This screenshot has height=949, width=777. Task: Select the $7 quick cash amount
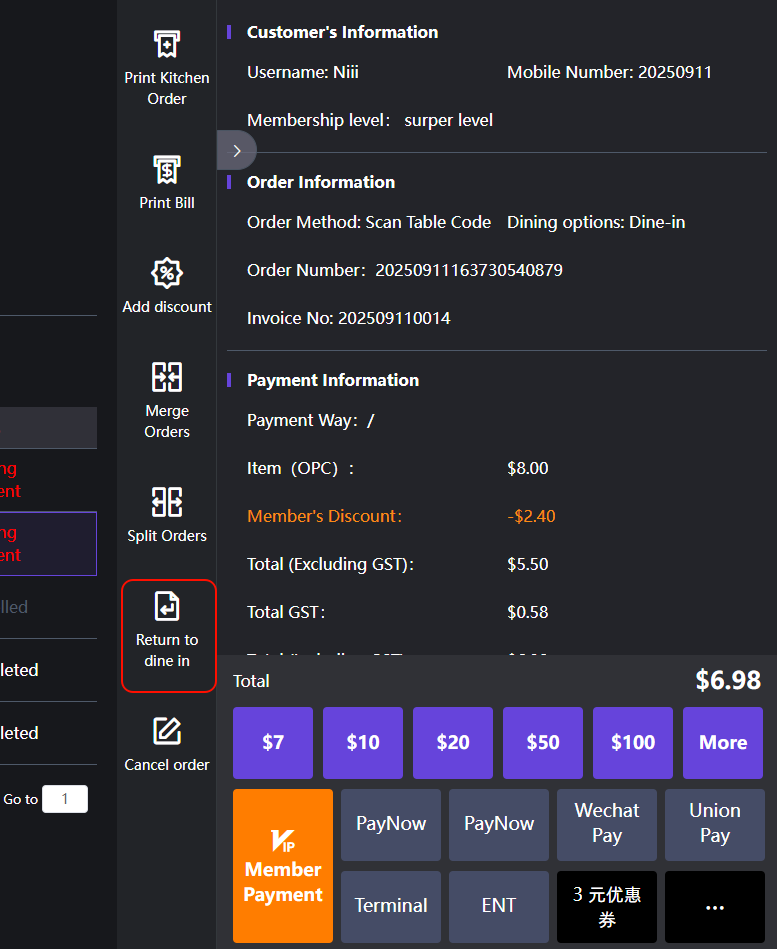tap(273, 742)
